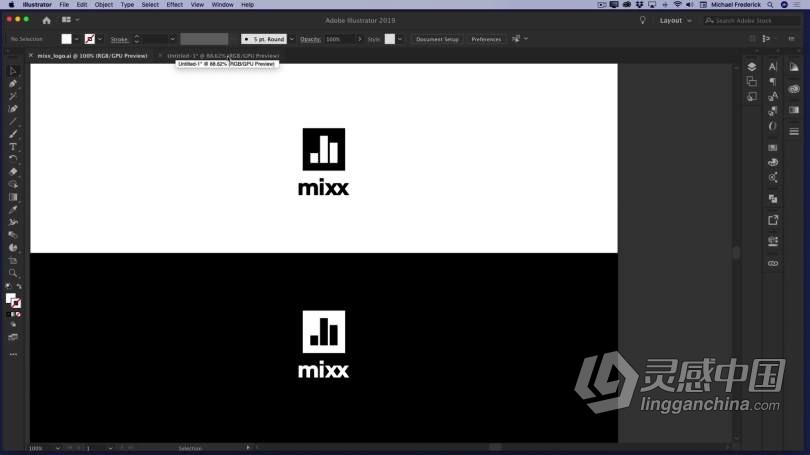Click the Home icon

click(46, 20)
